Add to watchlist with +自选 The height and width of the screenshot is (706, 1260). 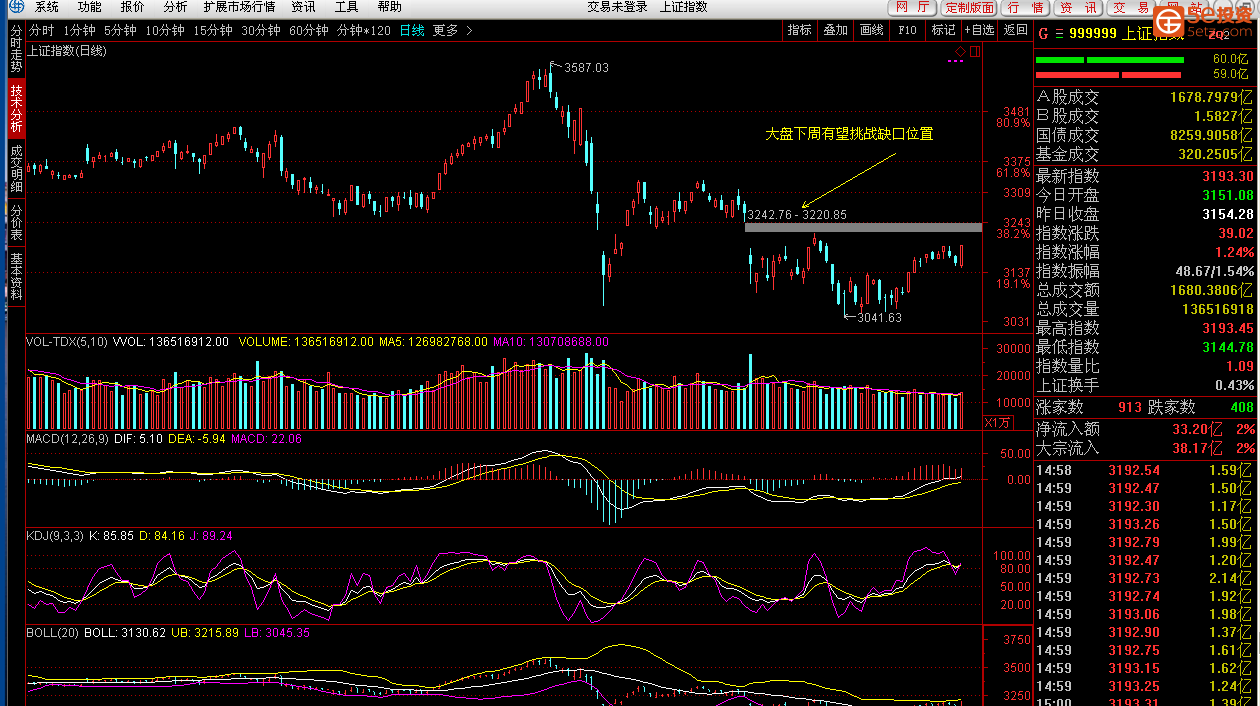pyautogui.click(x=979, y=30)
